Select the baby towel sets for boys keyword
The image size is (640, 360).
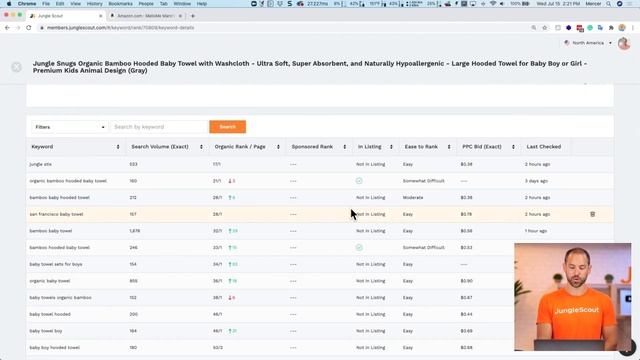pyautogui.click(x=56, y=264)
